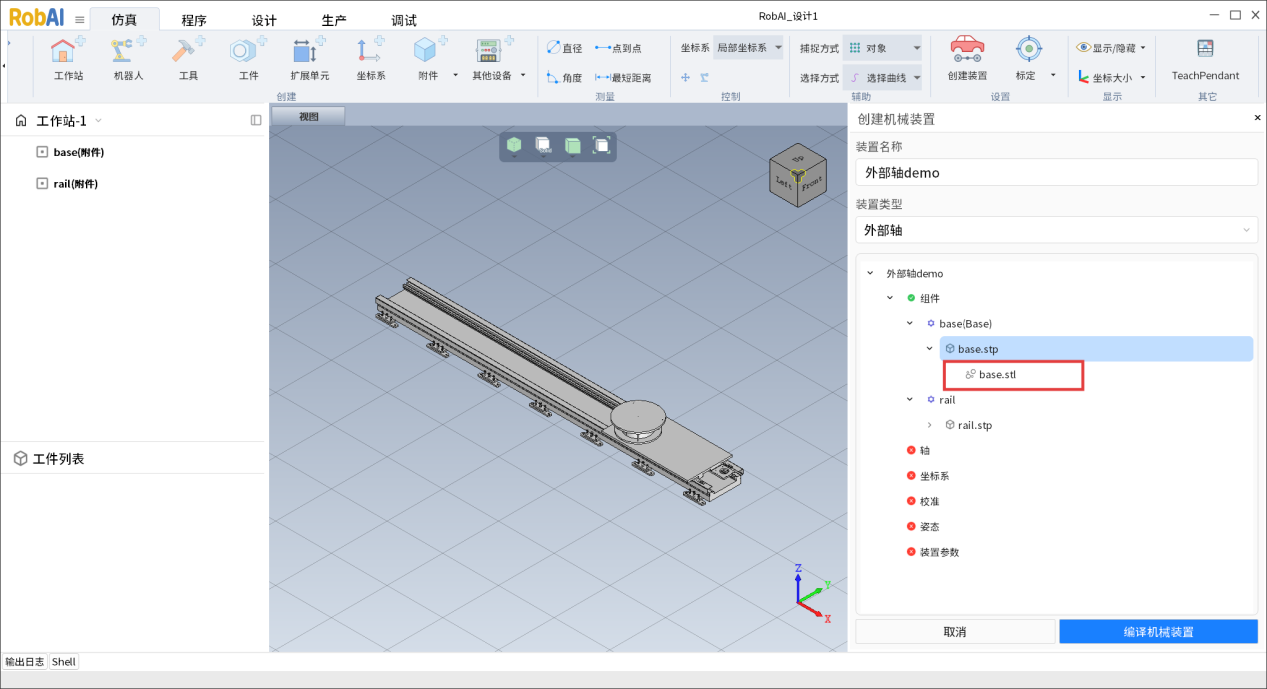1267x689 pixels.
Task: Switch to the 调试 tab
Action: (x=404, y=20)
